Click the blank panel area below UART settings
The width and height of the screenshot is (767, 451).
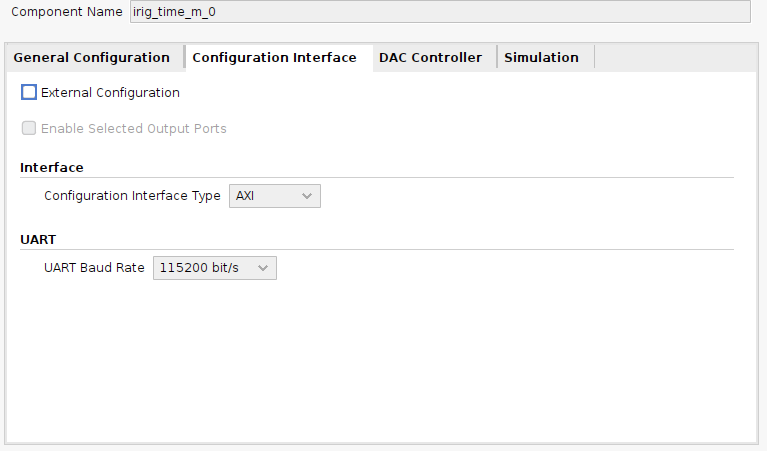[382, 362]
